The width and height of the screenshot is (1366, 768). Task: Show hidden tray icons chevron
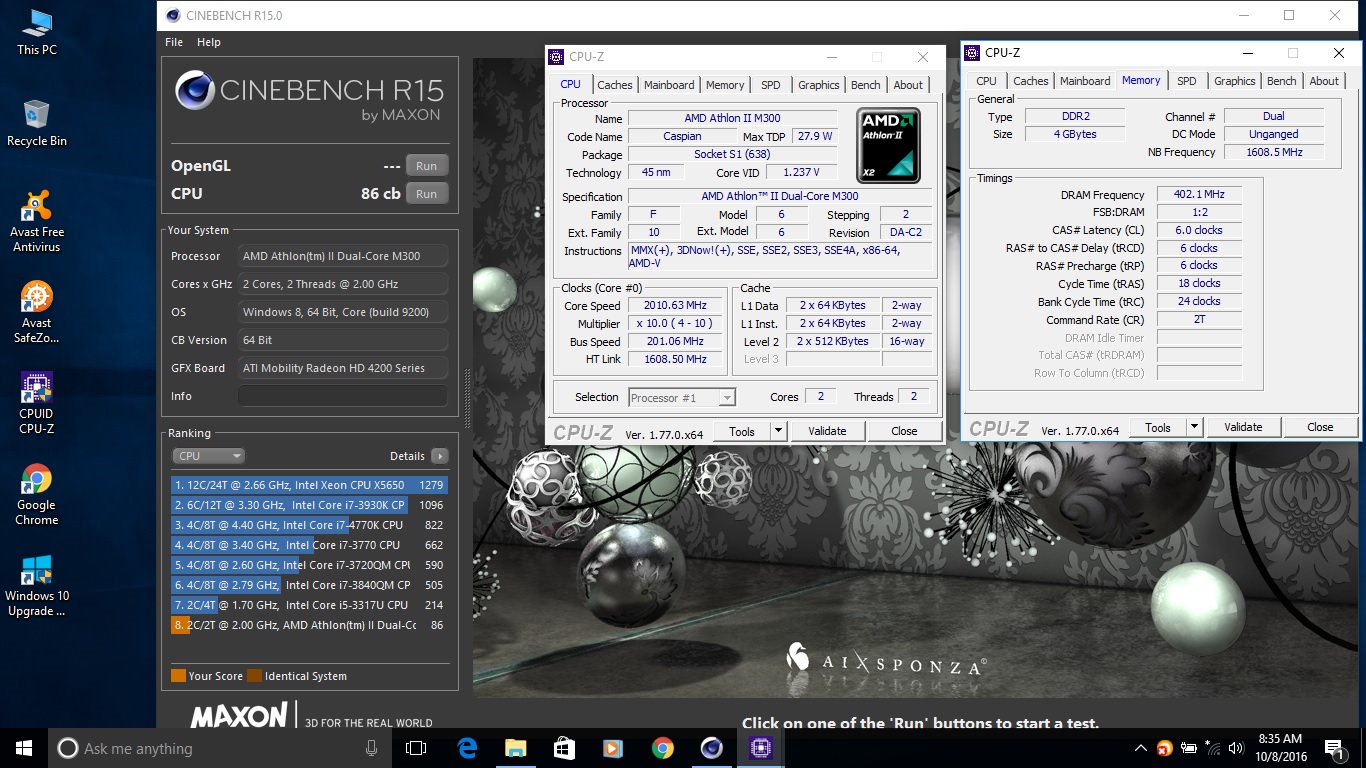coord(1141,748)
